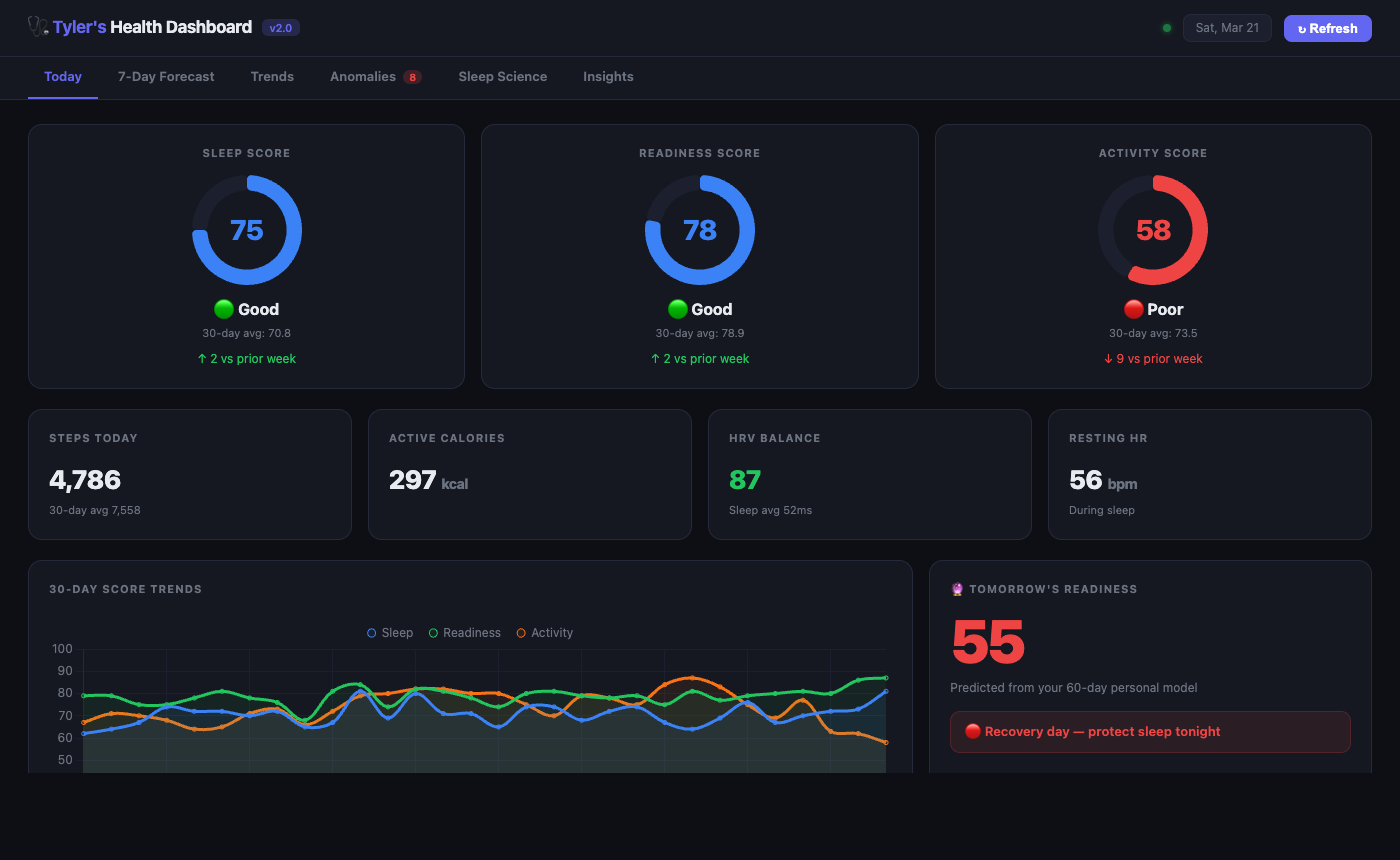1400x860 pixels.
Task: Switch to the Trends tab
Action: (272, 76)
